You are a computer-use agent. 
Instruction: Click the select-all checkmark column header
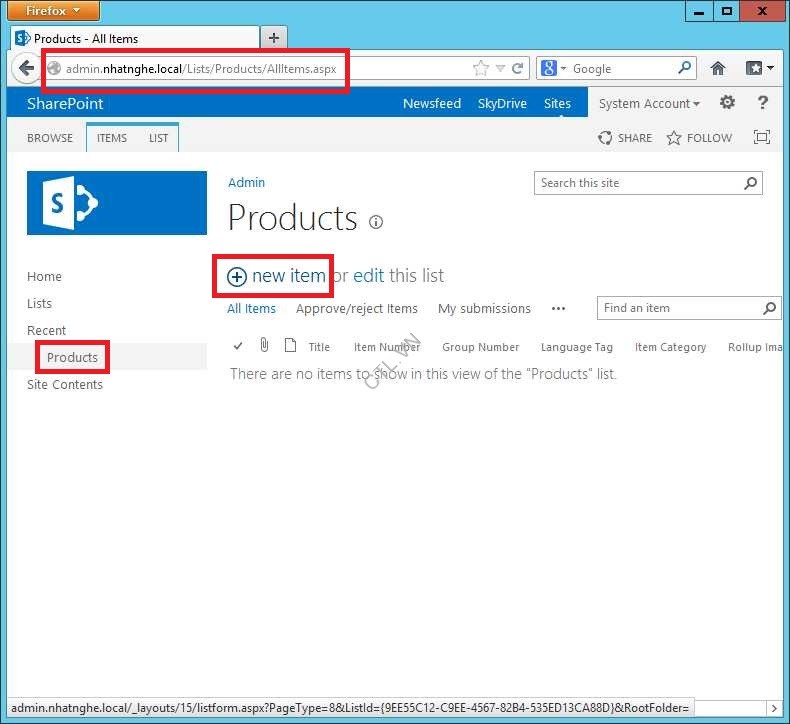tap(238, 346)
